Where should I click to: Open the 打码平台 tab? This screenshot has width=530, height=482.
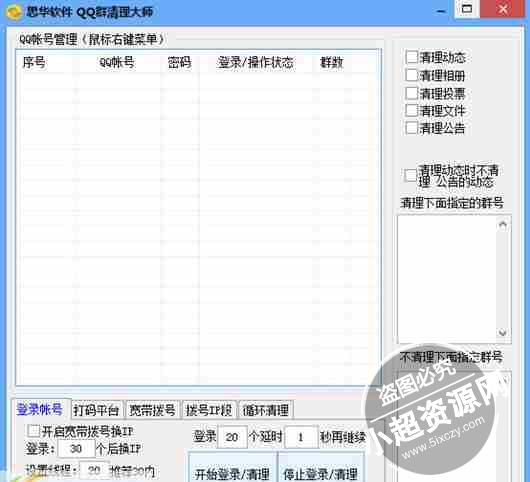pos(96,410)
